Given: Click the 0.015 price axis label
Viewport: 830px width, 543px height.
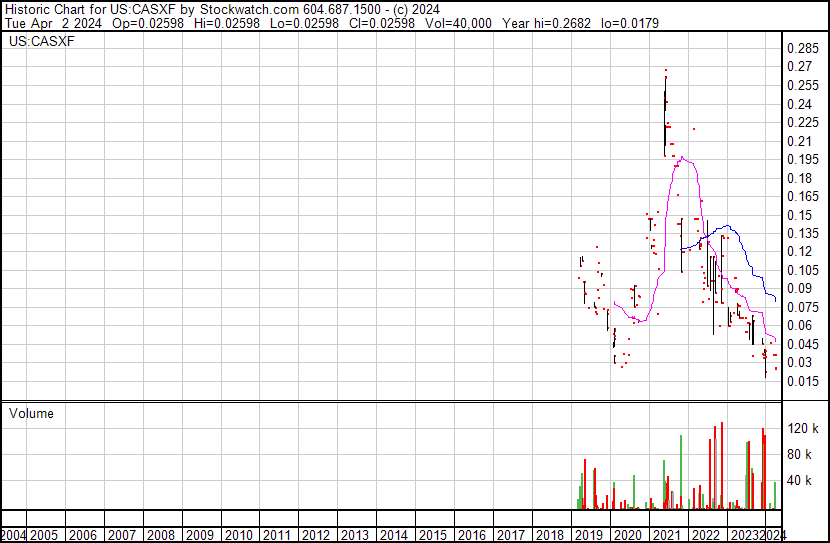Looking at the screenshot, I should click(803, 381).
